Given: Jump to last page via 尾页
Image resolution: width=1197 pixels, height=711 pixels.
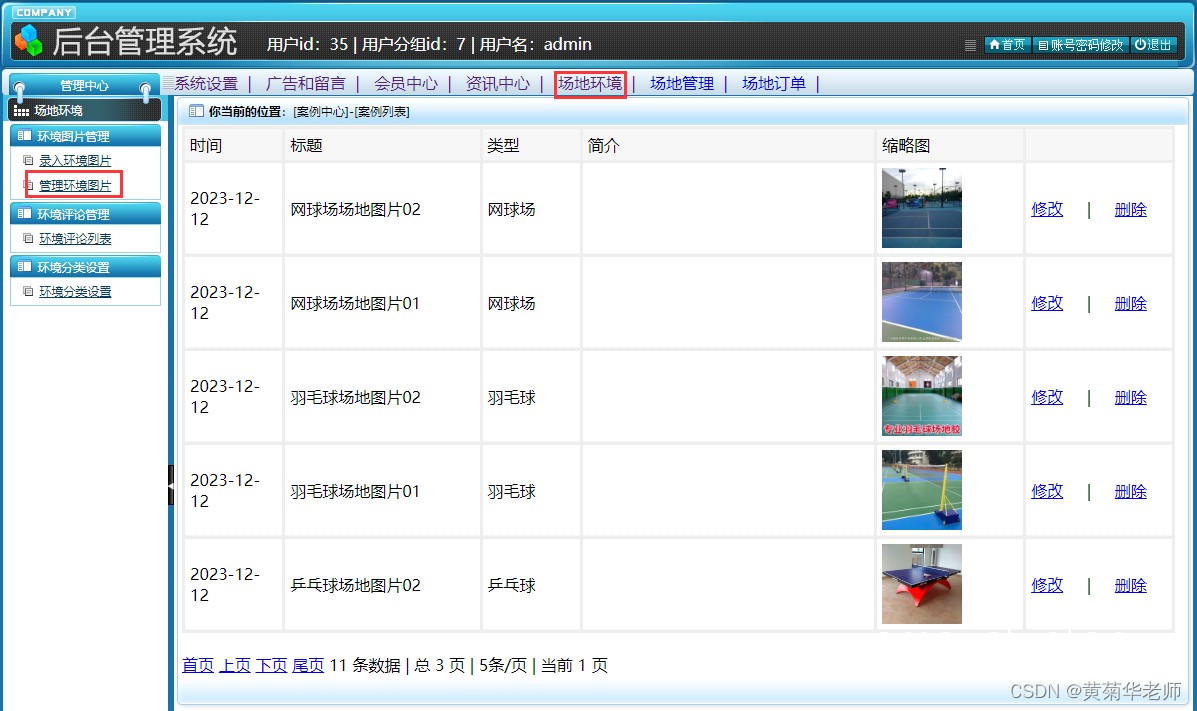Looking at the screenshot, I should click(x=308, y=665).
